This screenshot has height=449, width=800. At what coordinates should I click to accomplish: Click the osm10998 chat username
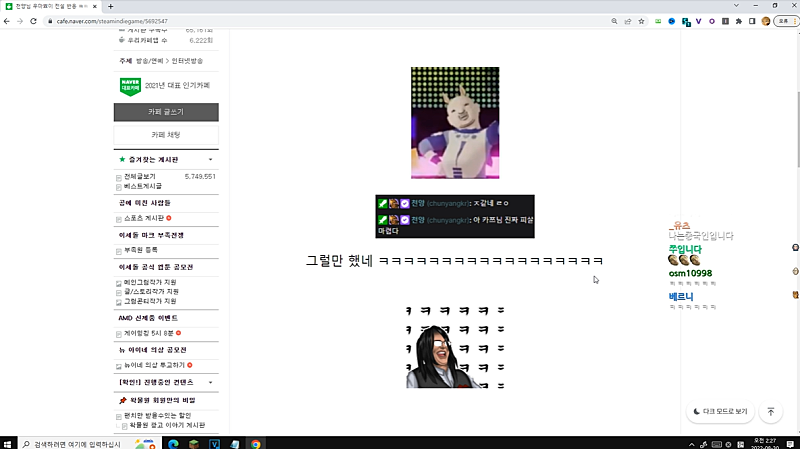690,273
